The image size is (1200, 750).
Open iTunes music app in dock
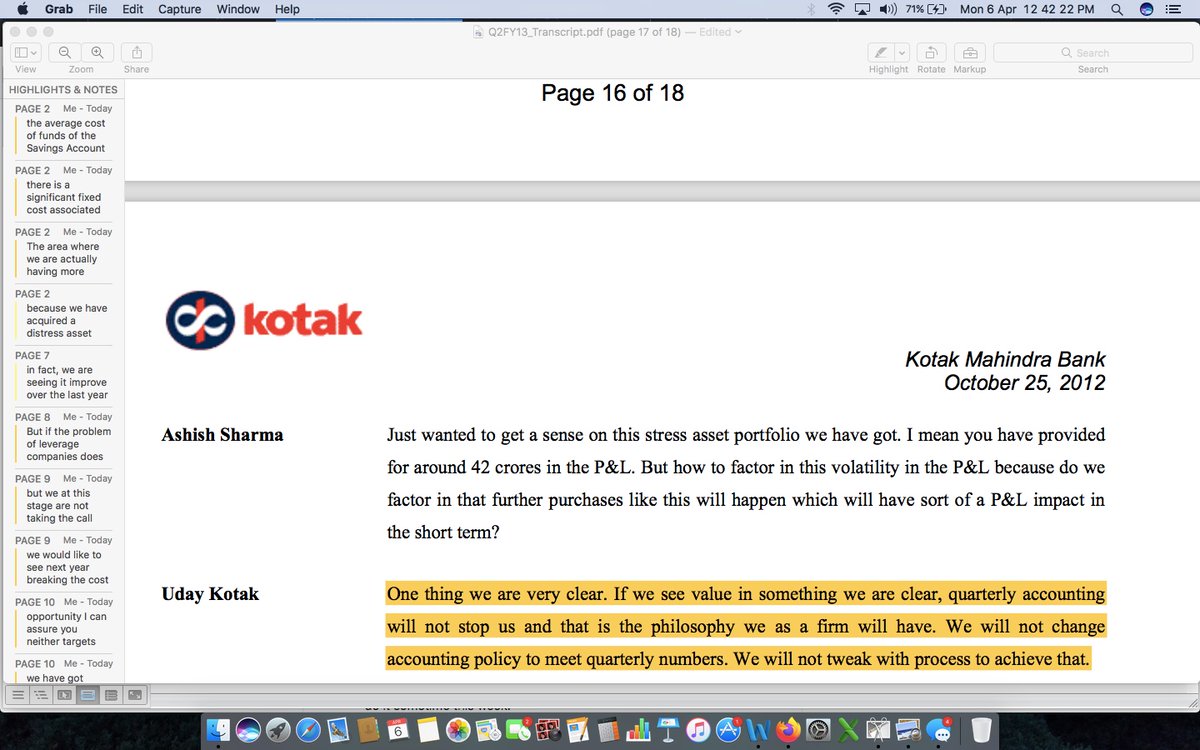click(x=698, y=730)
